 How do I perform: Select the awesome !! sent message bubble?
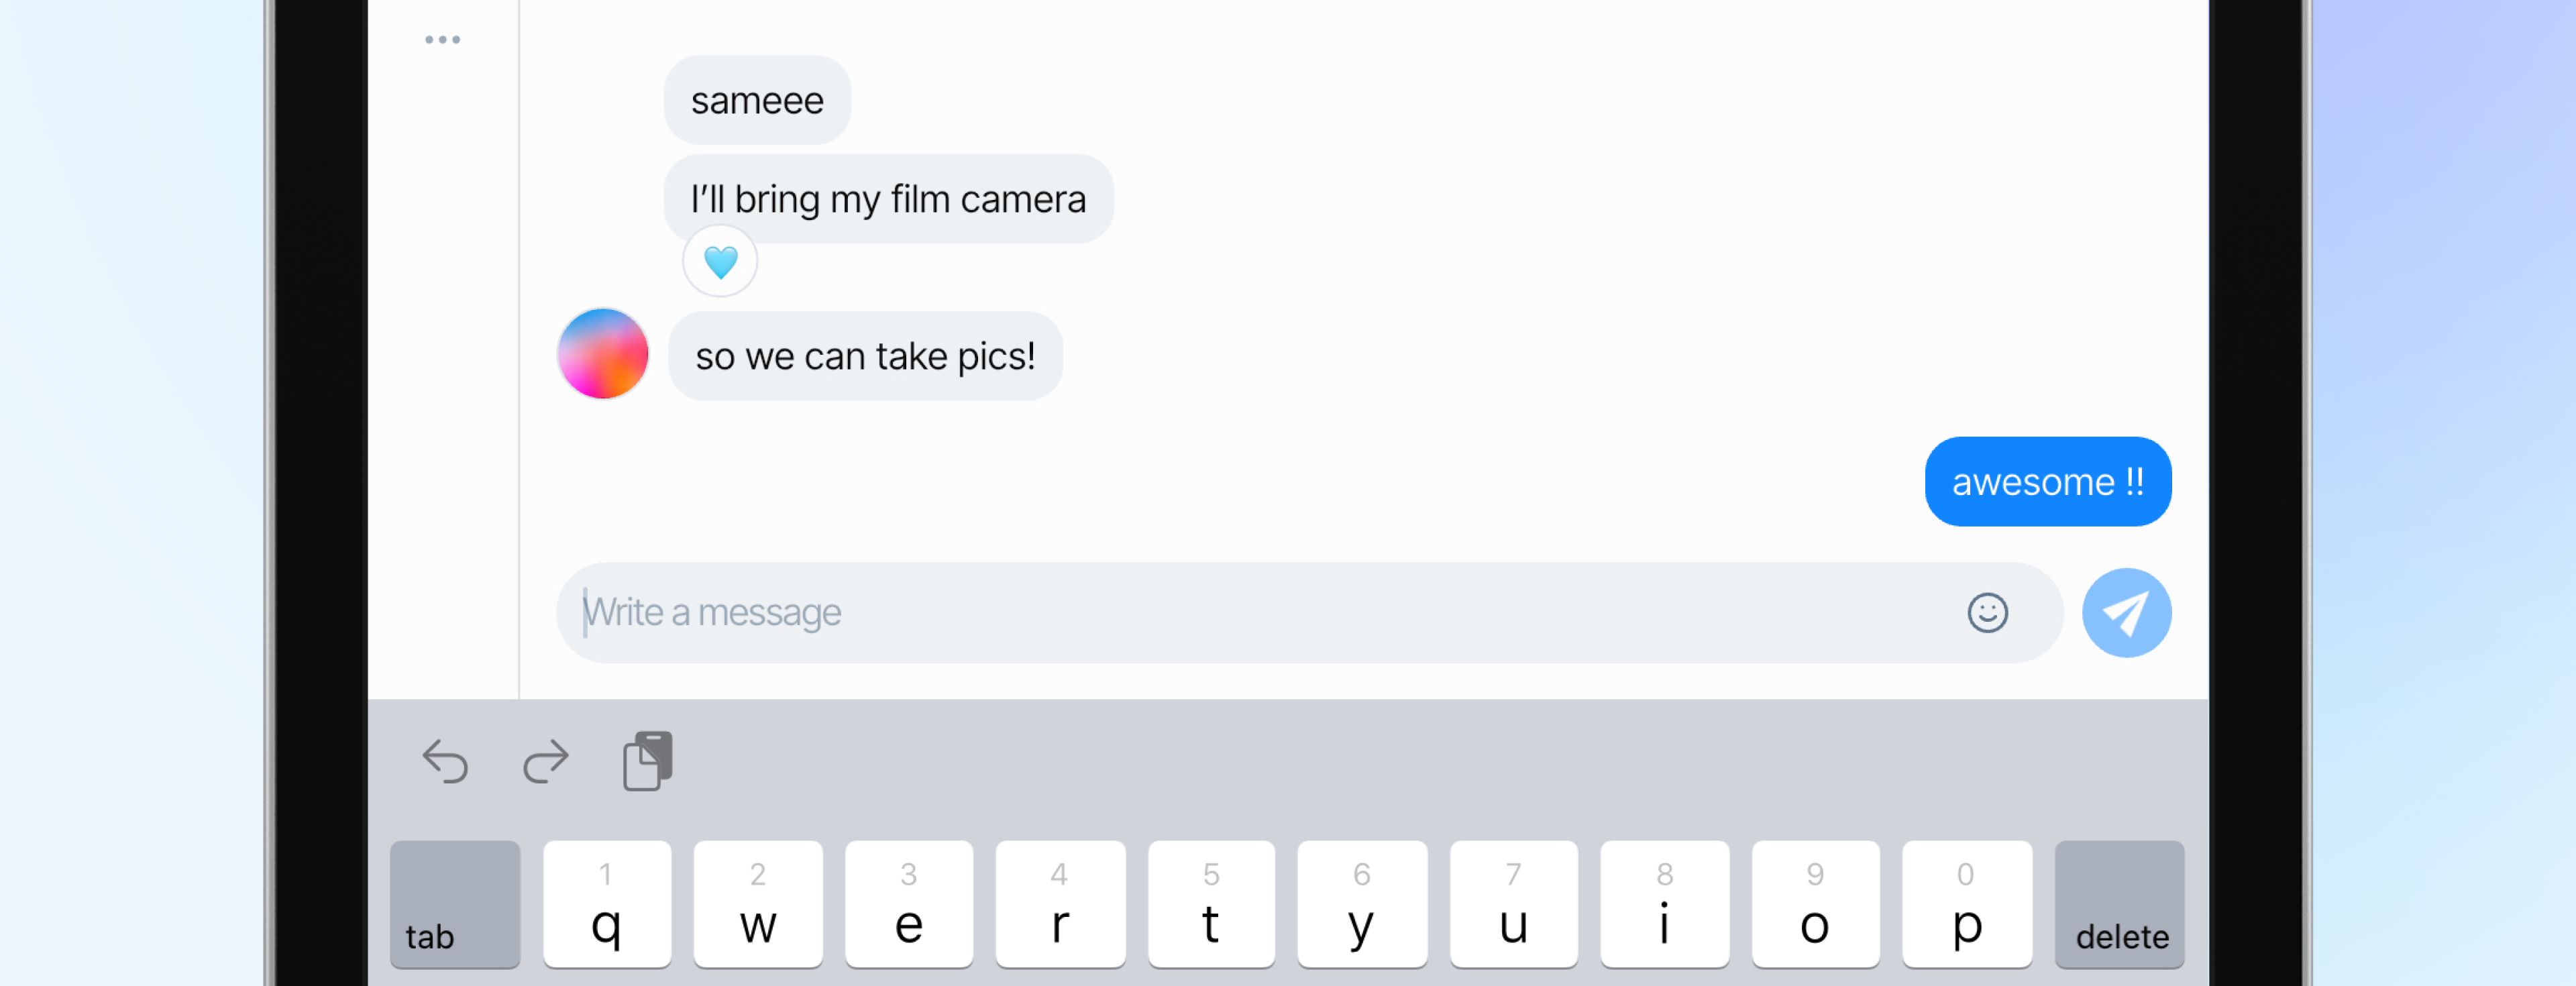click(x=2048, y=482)
